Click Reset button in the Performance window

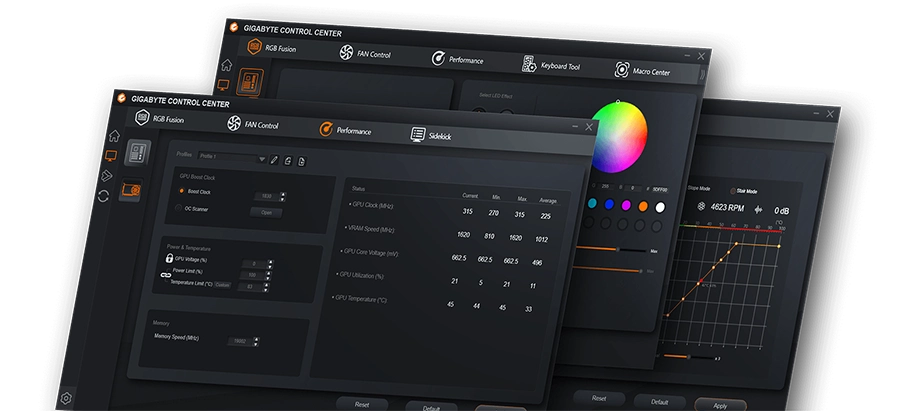click(362, 404)
